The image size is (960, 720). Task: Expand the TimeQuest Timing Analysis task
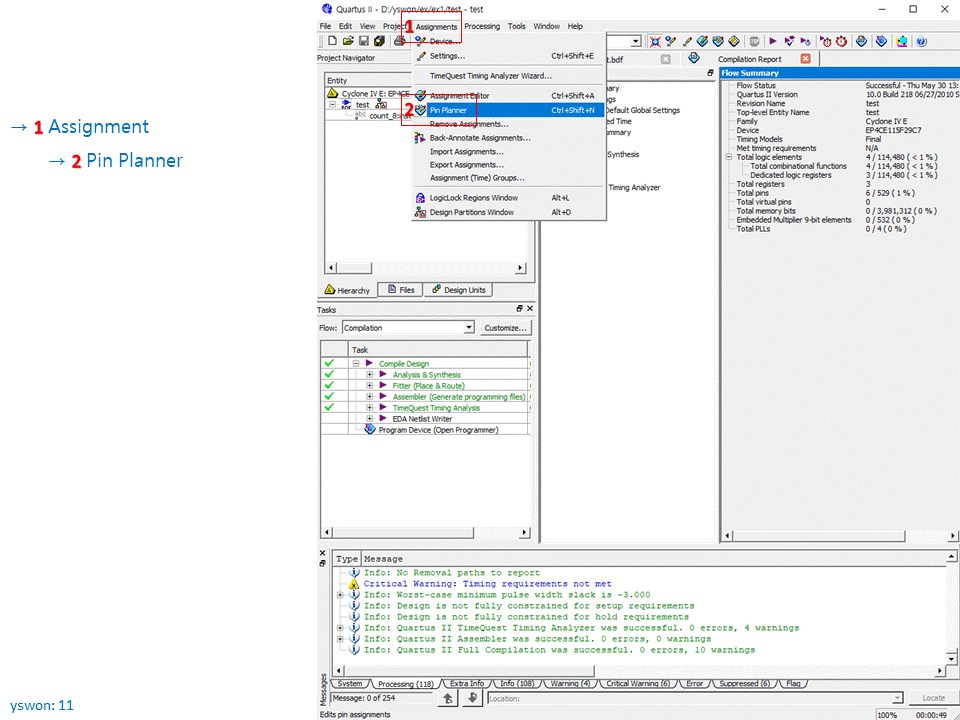click(x=369, y=408)
